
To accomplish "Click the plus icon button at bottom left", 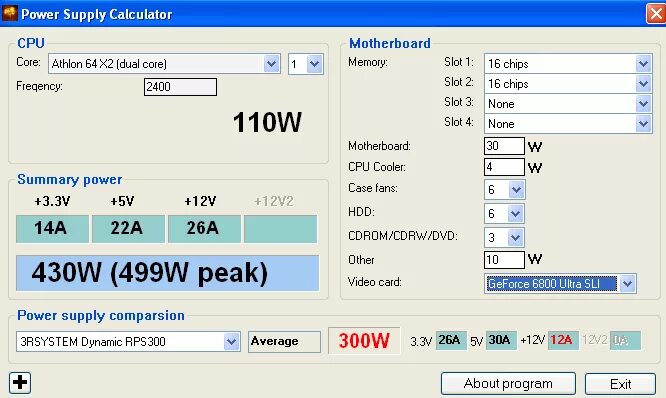I will click(20, 382).
